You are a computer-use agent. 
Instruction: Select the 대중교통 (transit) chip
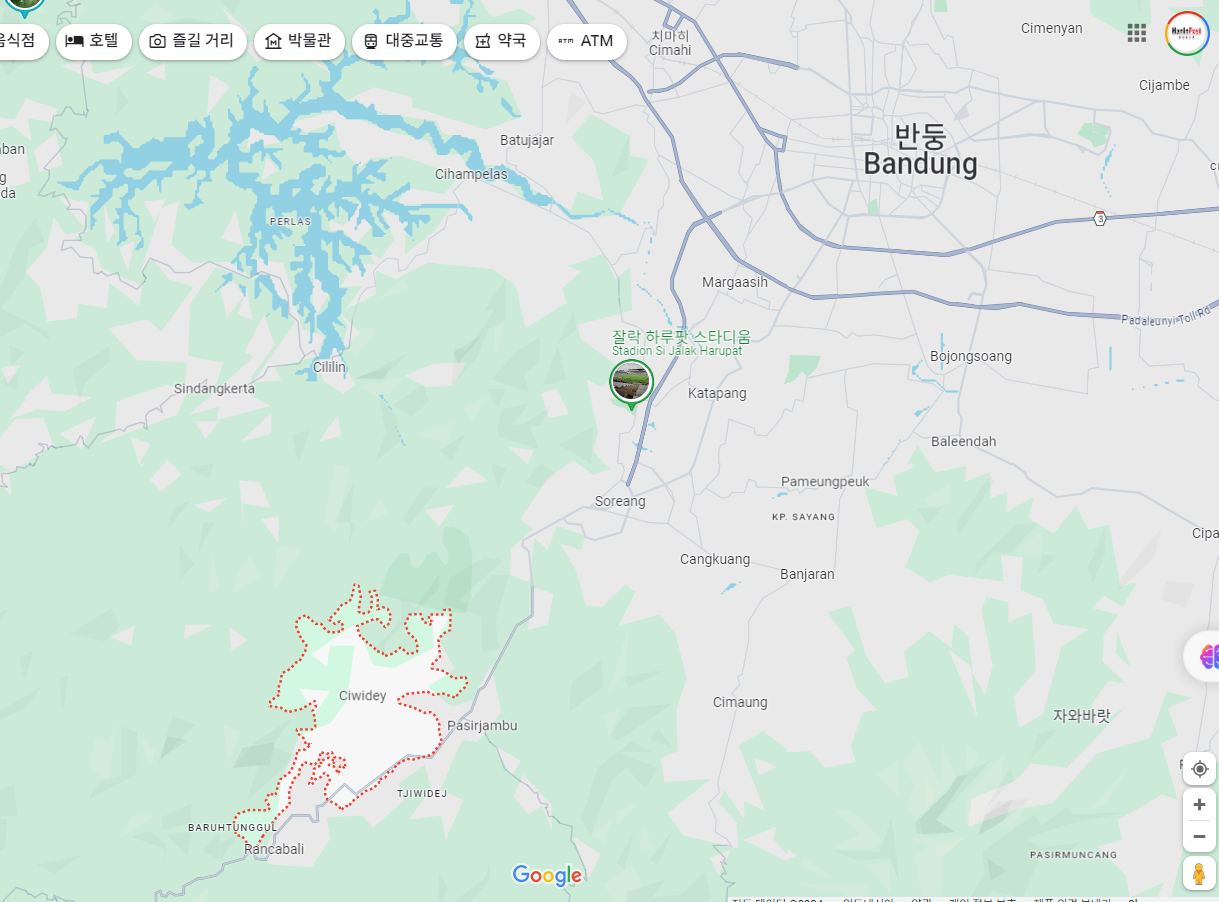click(x=403, y=41)
